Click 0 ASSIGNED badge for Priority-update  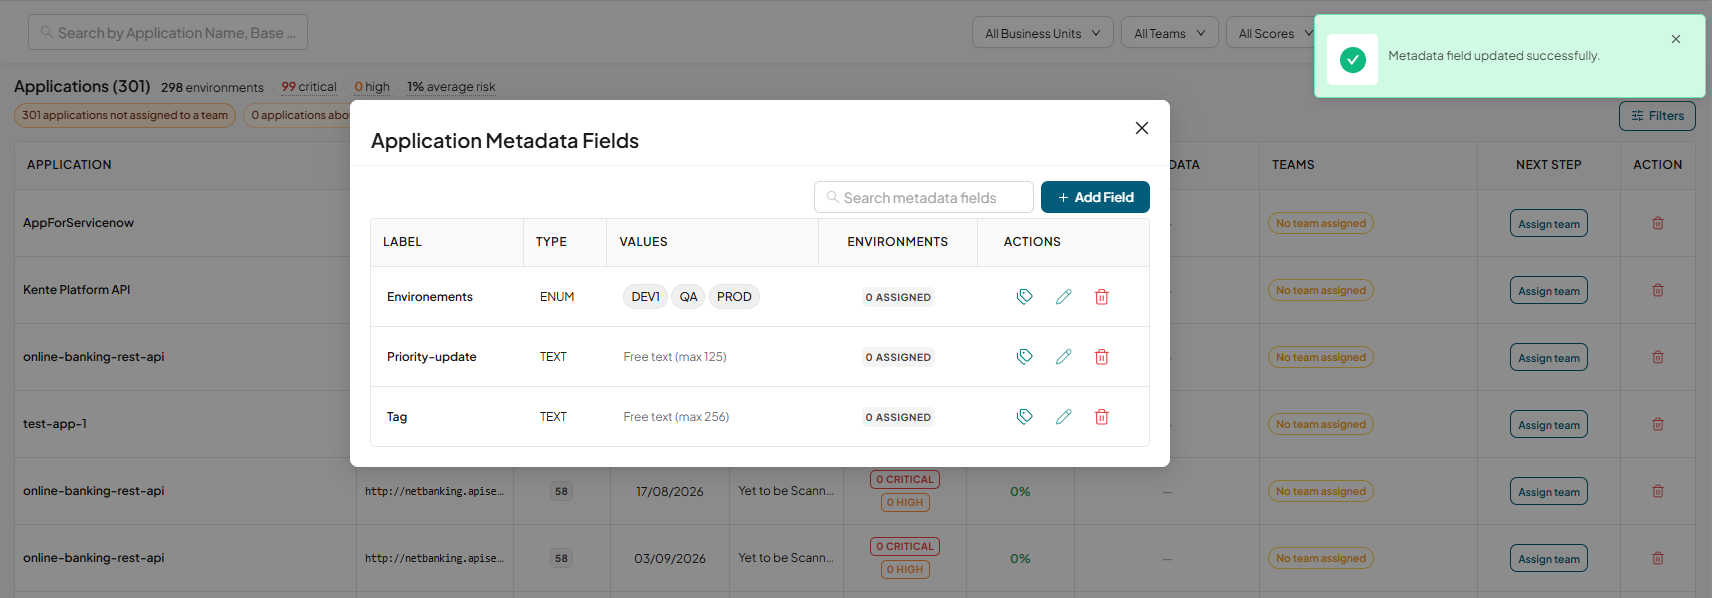click(898, 357)
